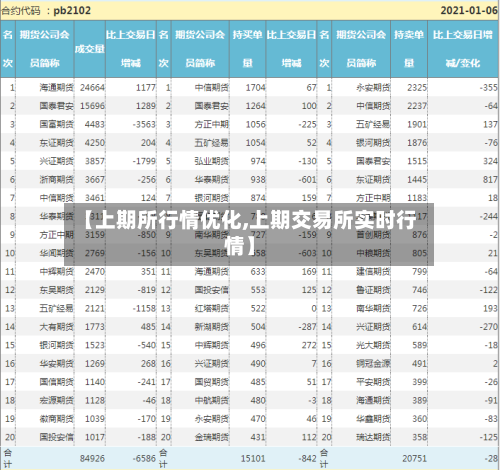The height and width of the screenshot is (470, 500).
Task: Click volume cell 1039
Action: pos(95,419)
